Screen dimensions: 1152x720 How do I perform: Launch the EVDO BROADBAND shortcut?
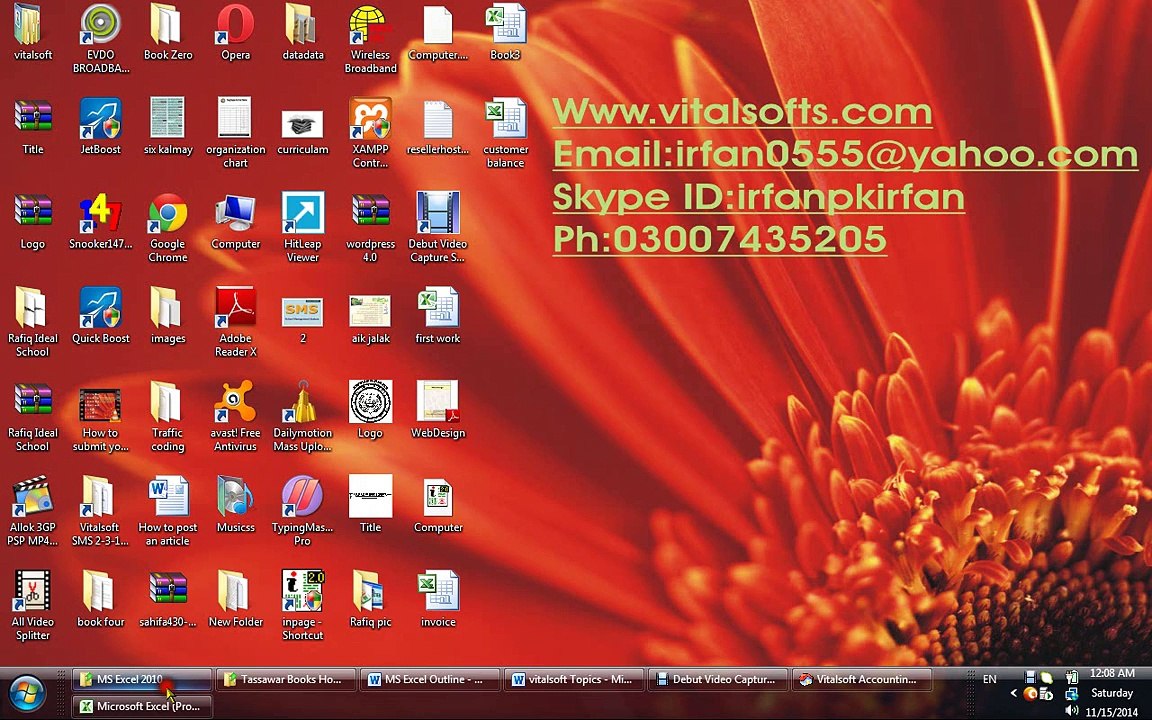(101, 40)
